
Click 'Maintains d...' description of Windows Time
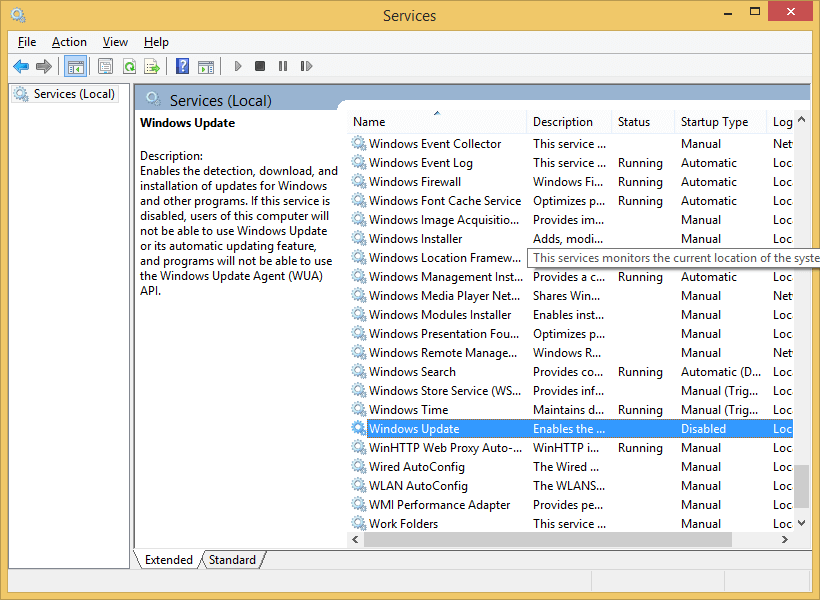[568, 410]
